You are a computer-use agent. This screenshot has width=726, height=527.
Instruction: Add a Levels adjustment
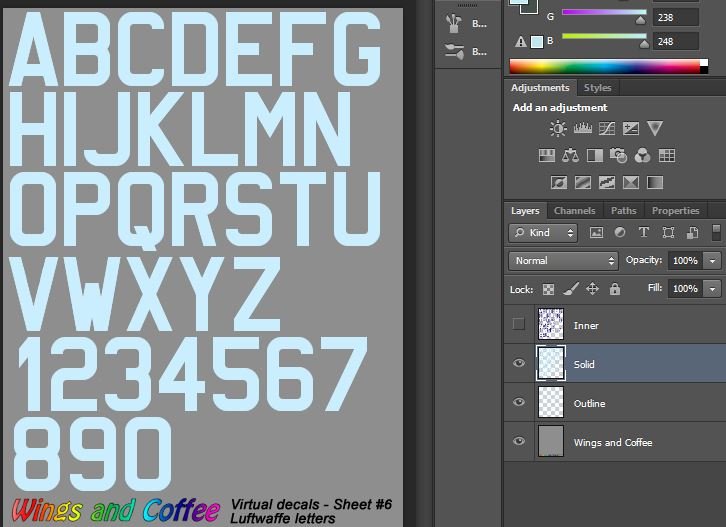(582, 129)
